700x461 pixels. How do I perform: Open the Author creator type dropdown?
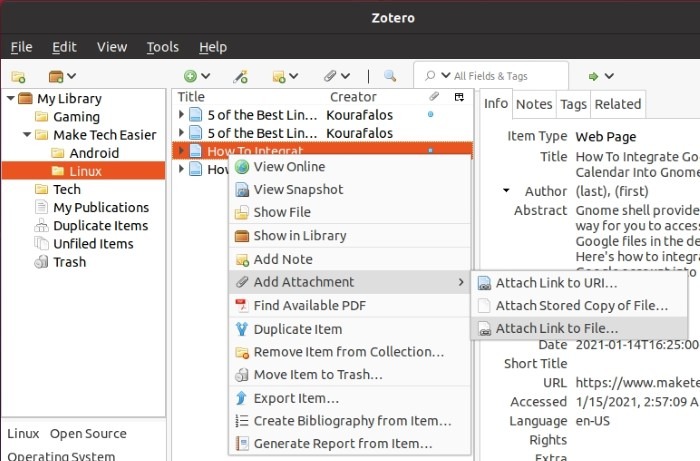(506, 191)
